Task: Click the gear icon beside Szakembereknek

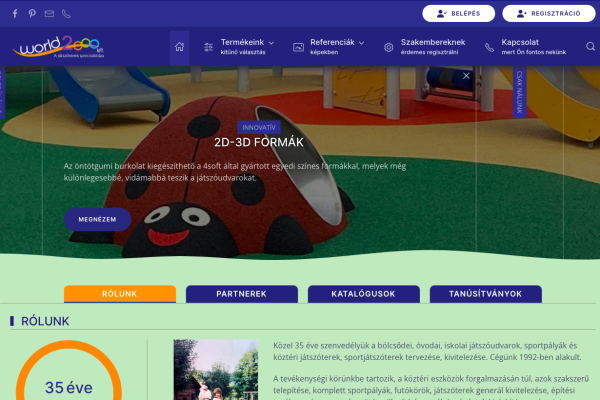Action: [x=388, y=47]
